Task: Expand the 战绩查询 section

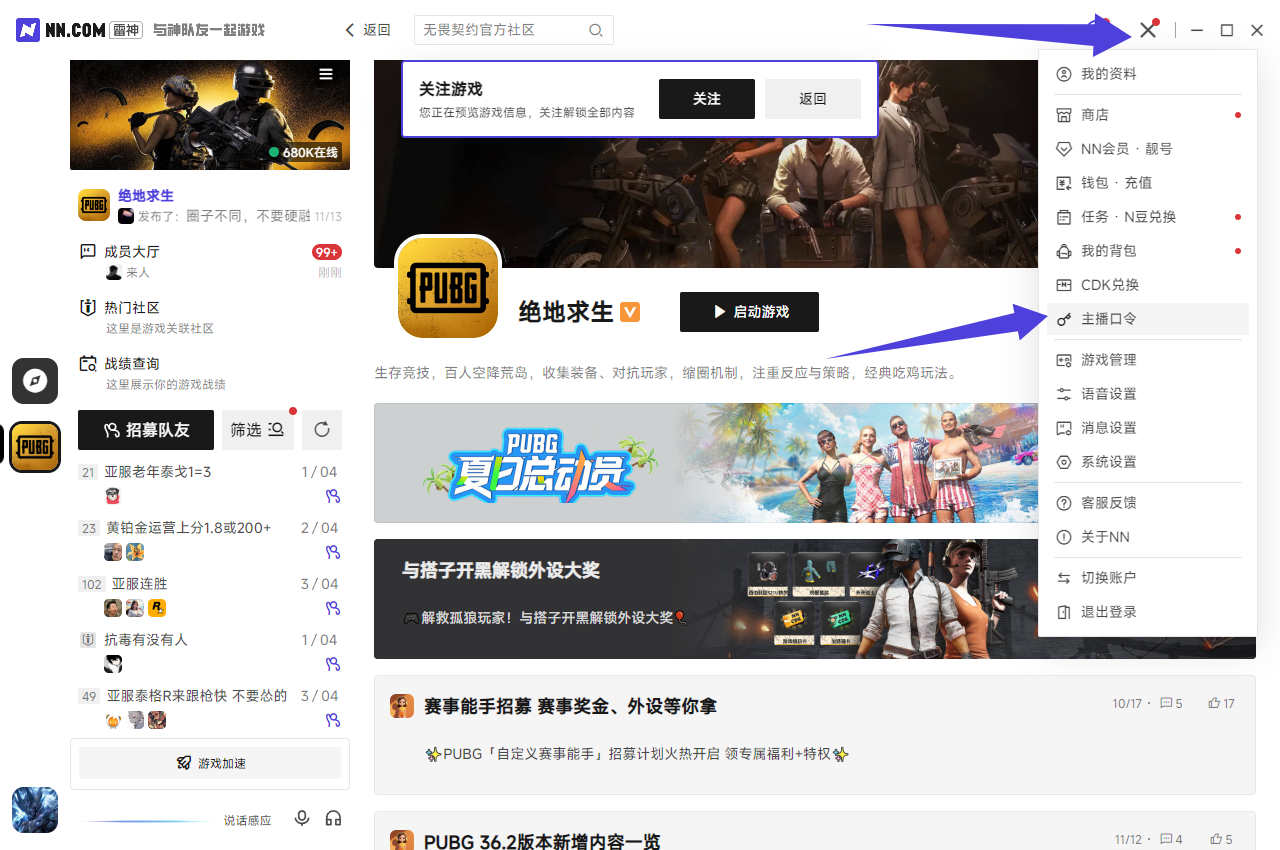Action: pos(132,364)
